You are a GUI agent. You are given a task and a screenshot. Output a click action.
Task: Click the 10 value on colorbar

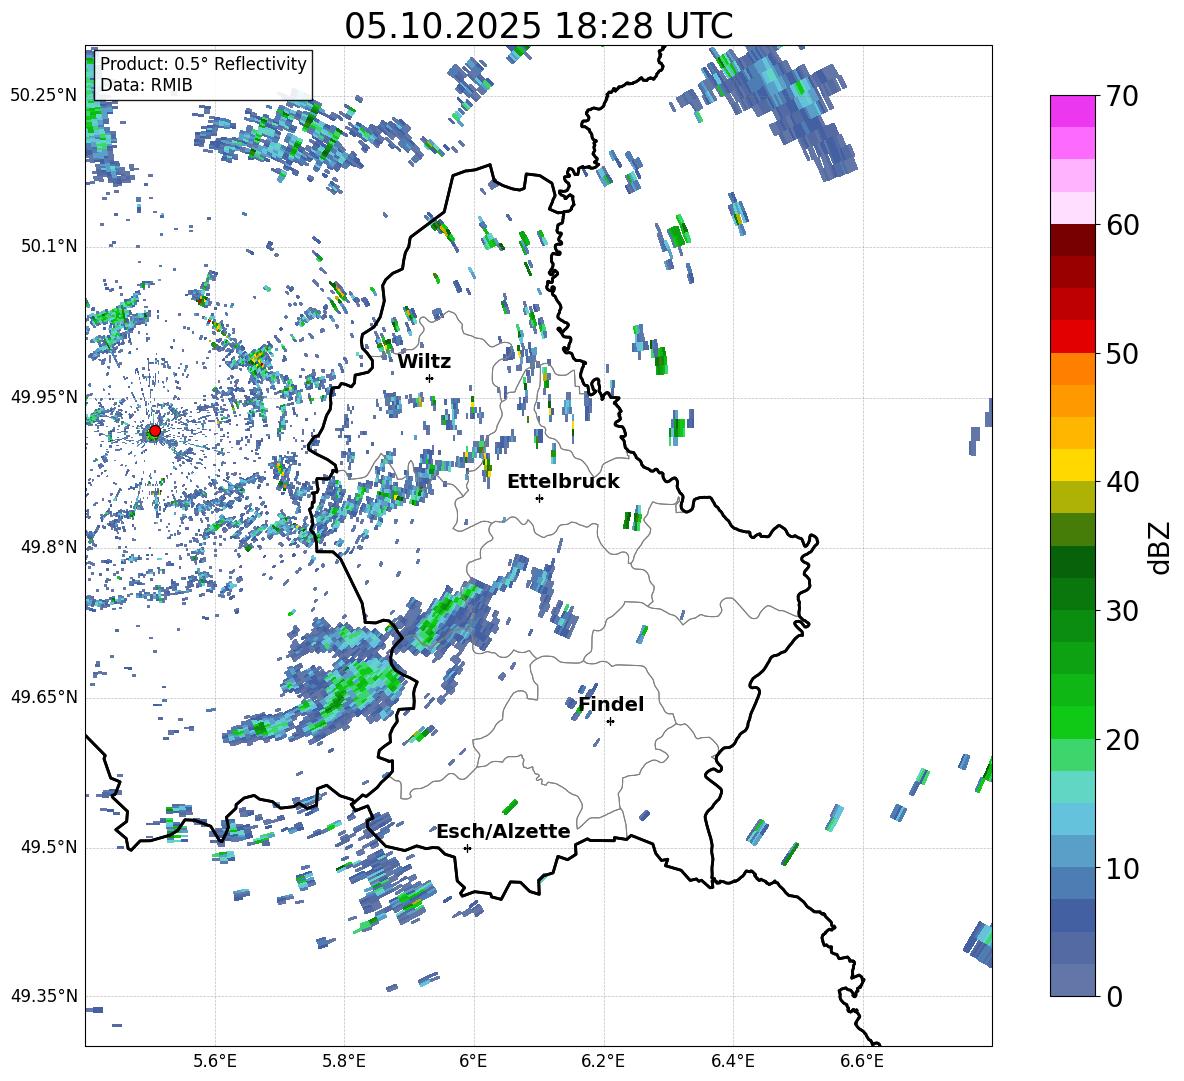coord(1123,868)
